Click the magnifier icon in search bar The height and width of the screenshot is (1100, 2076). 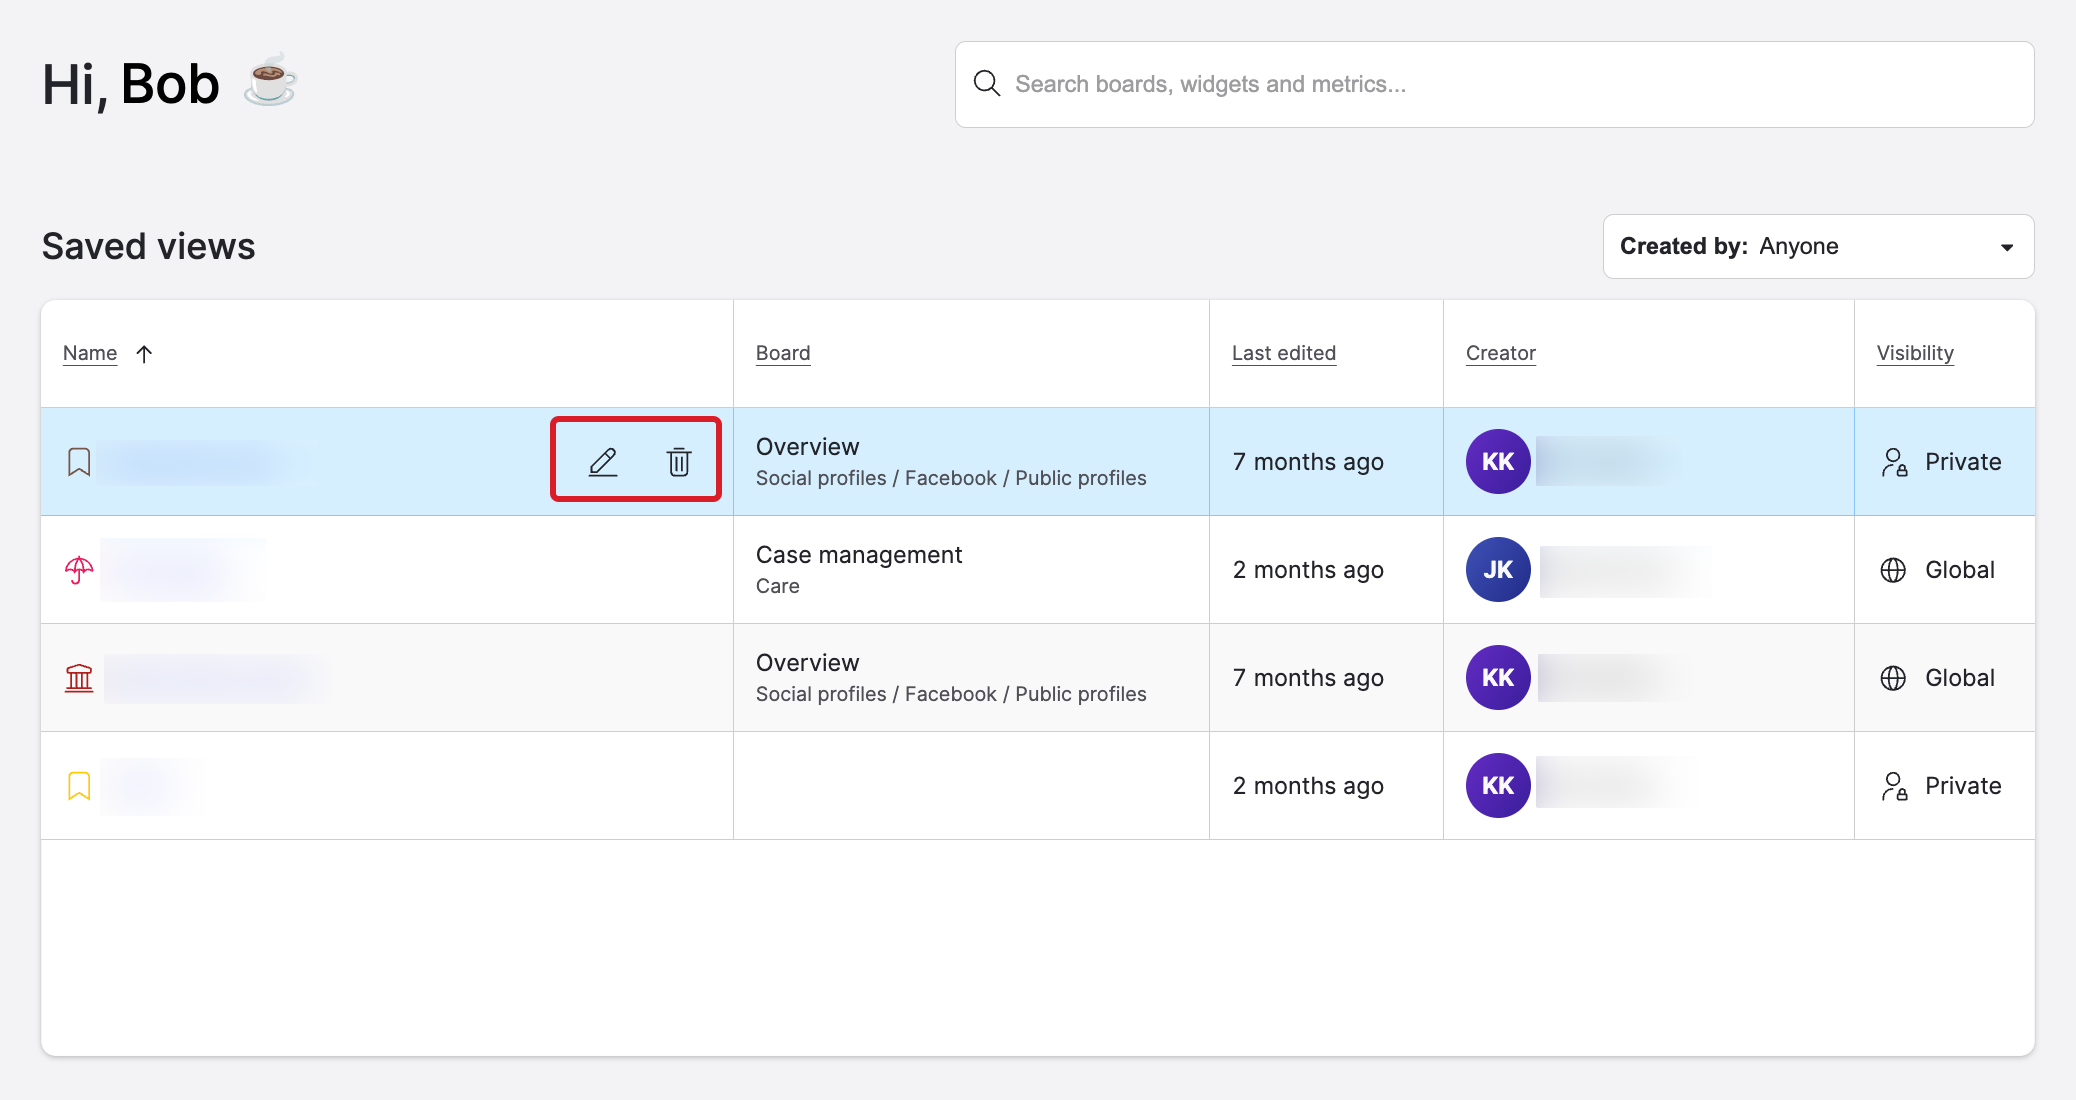pos(987,84)
